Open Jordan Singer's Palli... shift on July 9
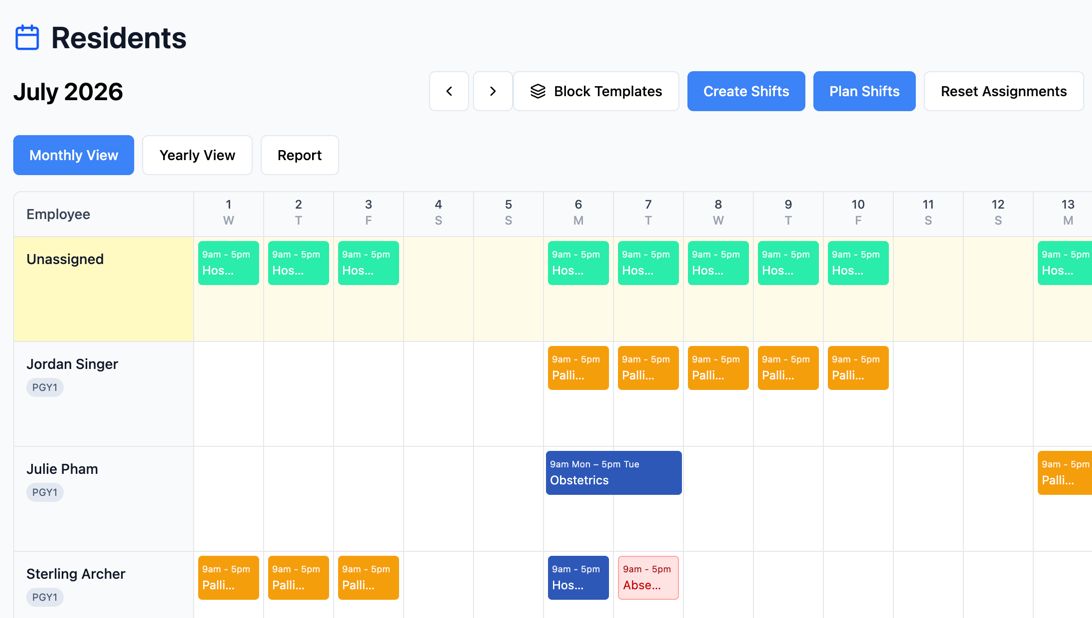Image resolution: width=1092 pixels, height=618 pixels. click(788, 368)
